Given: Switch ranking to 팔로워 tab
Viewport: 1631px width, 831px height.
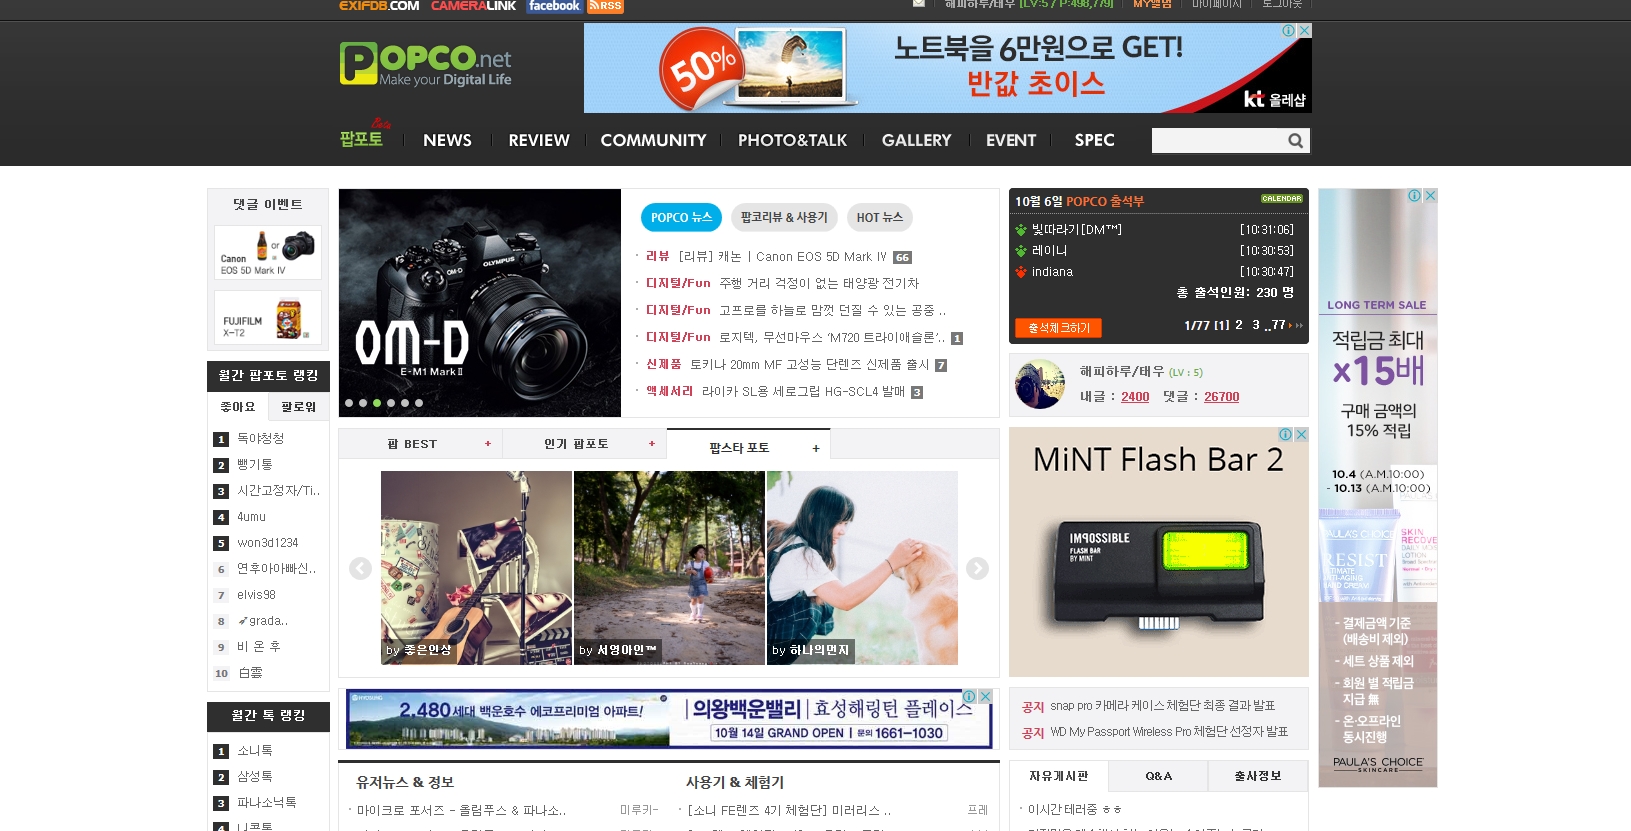Looking at the screenshot, I should [298, 407].
